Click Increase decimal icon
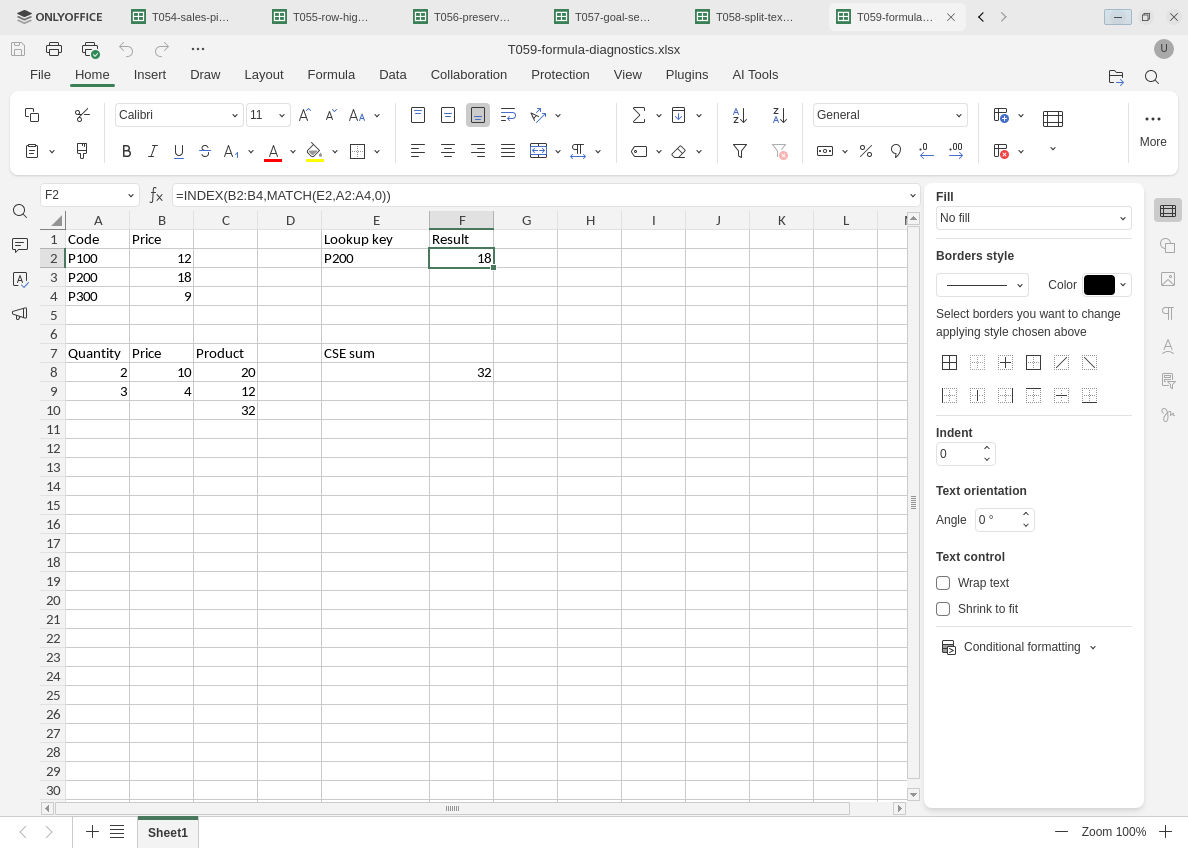The width and height of the screenshot is (1188, 848). point(956,152)
